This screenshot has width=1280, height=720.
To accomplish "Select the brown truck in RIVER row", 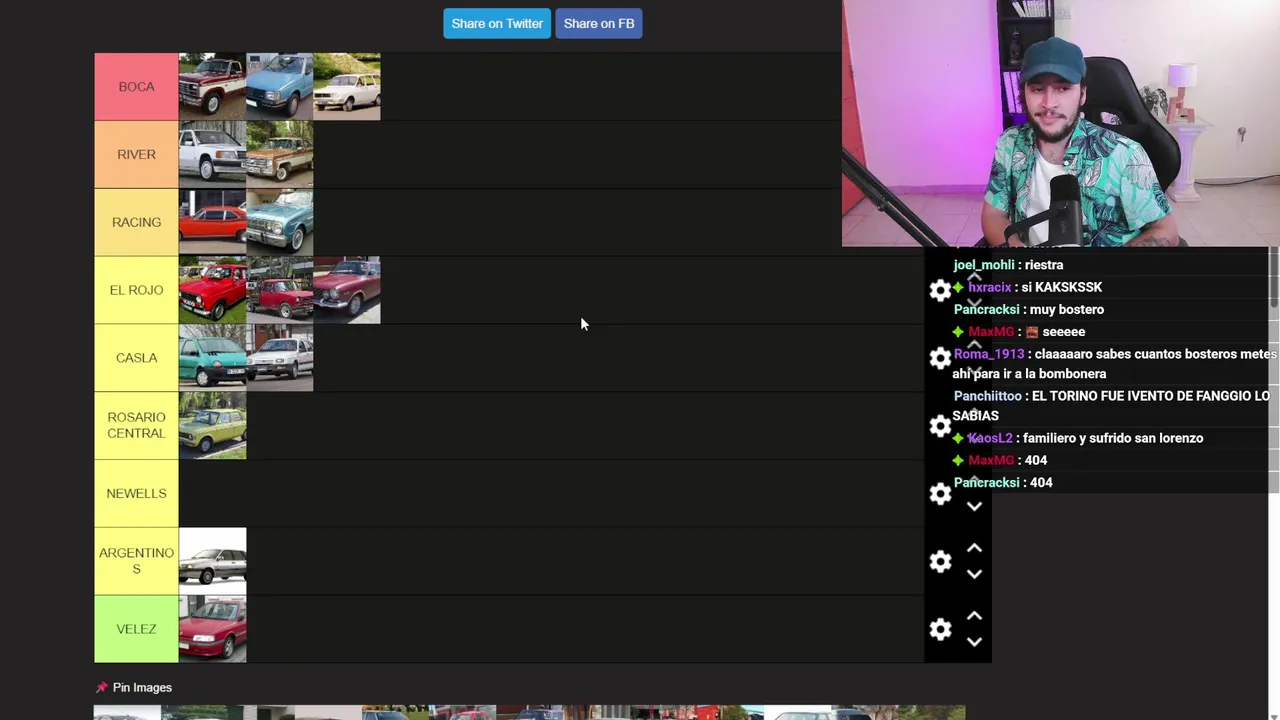I will (x=279, y=154).
